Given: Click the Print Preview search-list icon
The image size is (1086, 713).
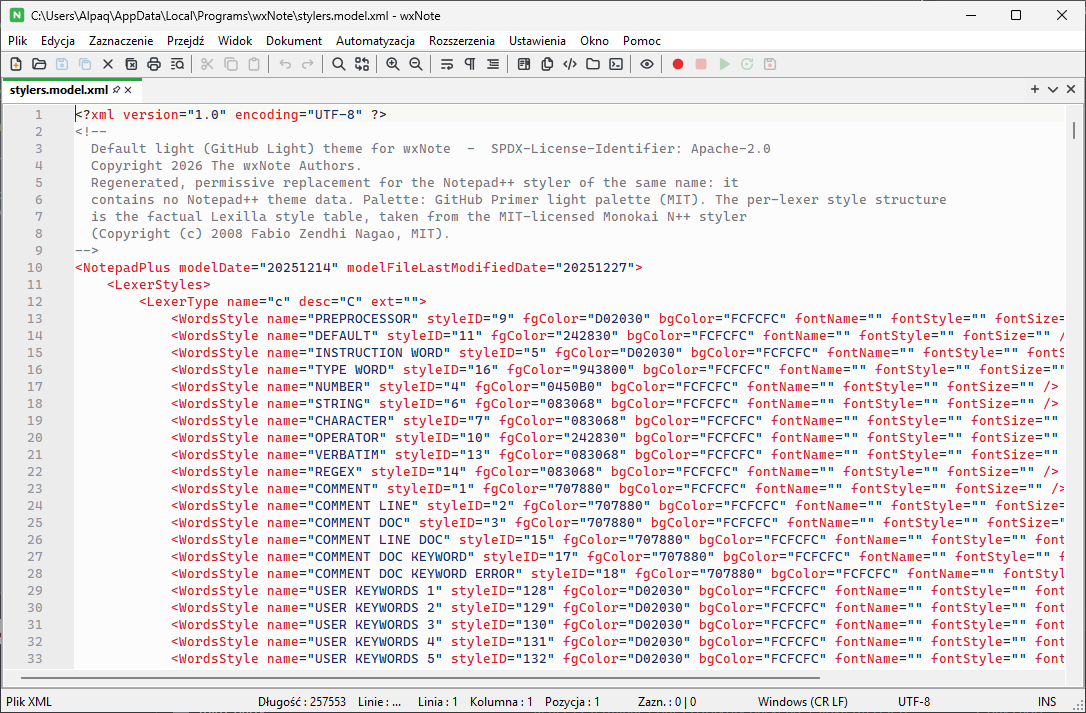Looking at the screenshot, I should pos(177,64).
